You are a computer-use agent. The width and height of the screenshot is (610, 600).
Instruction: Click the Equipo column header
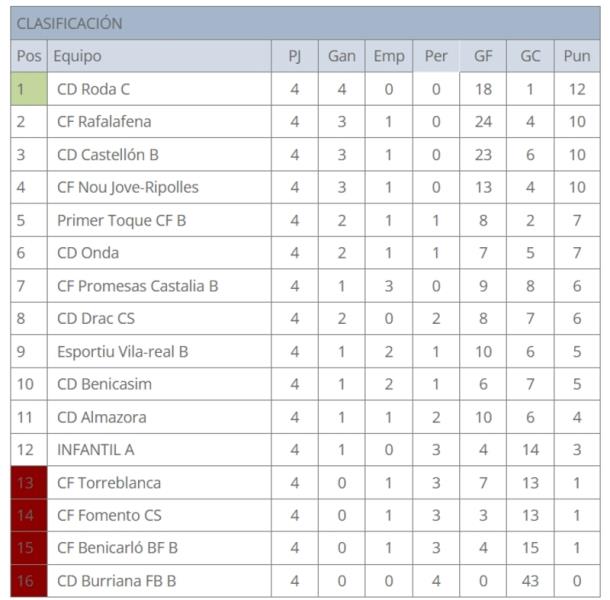(x=77, y=56)
